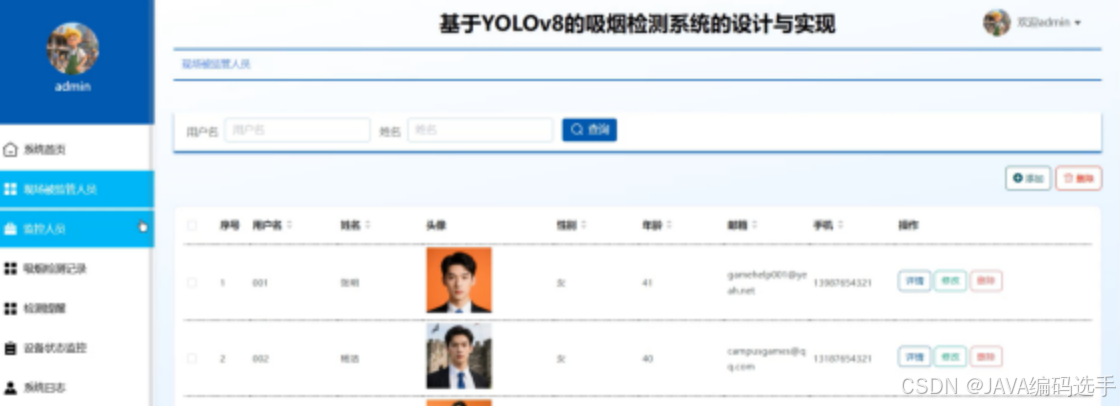The width and height of the screenshot is (1120, 406).
Task: Open the 欢迎admin user dropdown
Action: (1049, 23)
